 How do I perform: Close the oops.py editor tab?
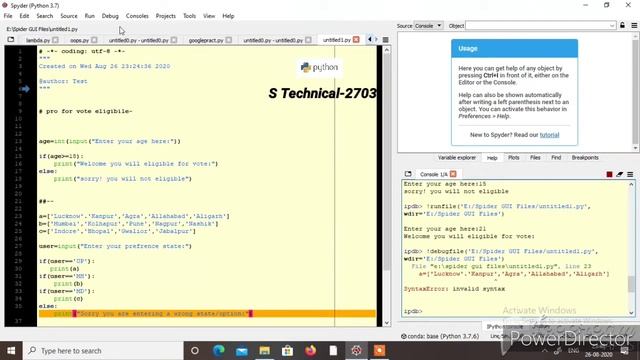[x=94, y=40]
